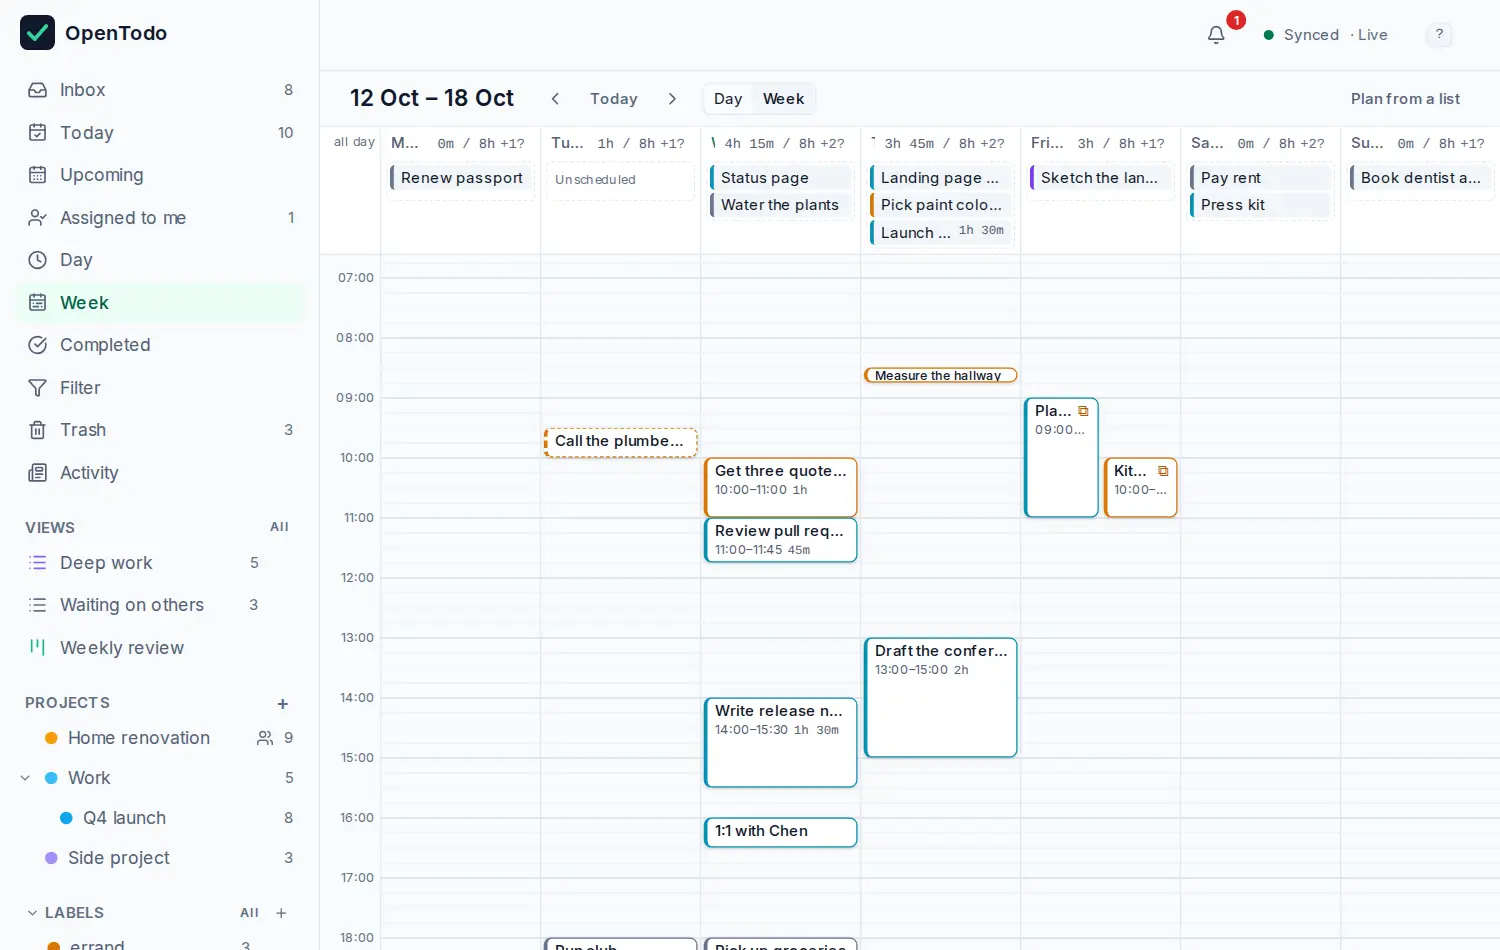Open the Renew passport all-day task
Viewport: 1500px width, 950px height.
[461, 178]
